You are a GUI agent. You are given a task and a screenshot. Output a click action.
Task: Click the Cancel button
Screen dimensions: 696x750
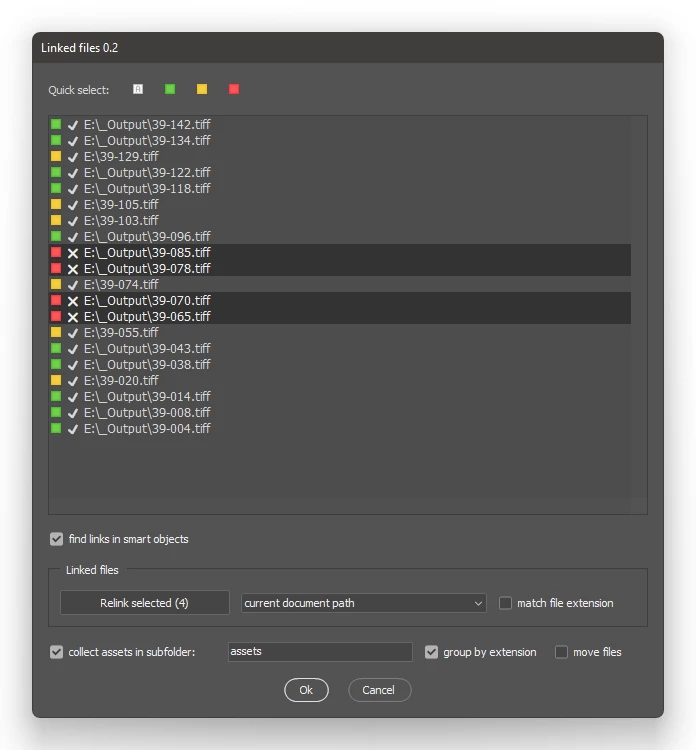[x=379, y=690]
